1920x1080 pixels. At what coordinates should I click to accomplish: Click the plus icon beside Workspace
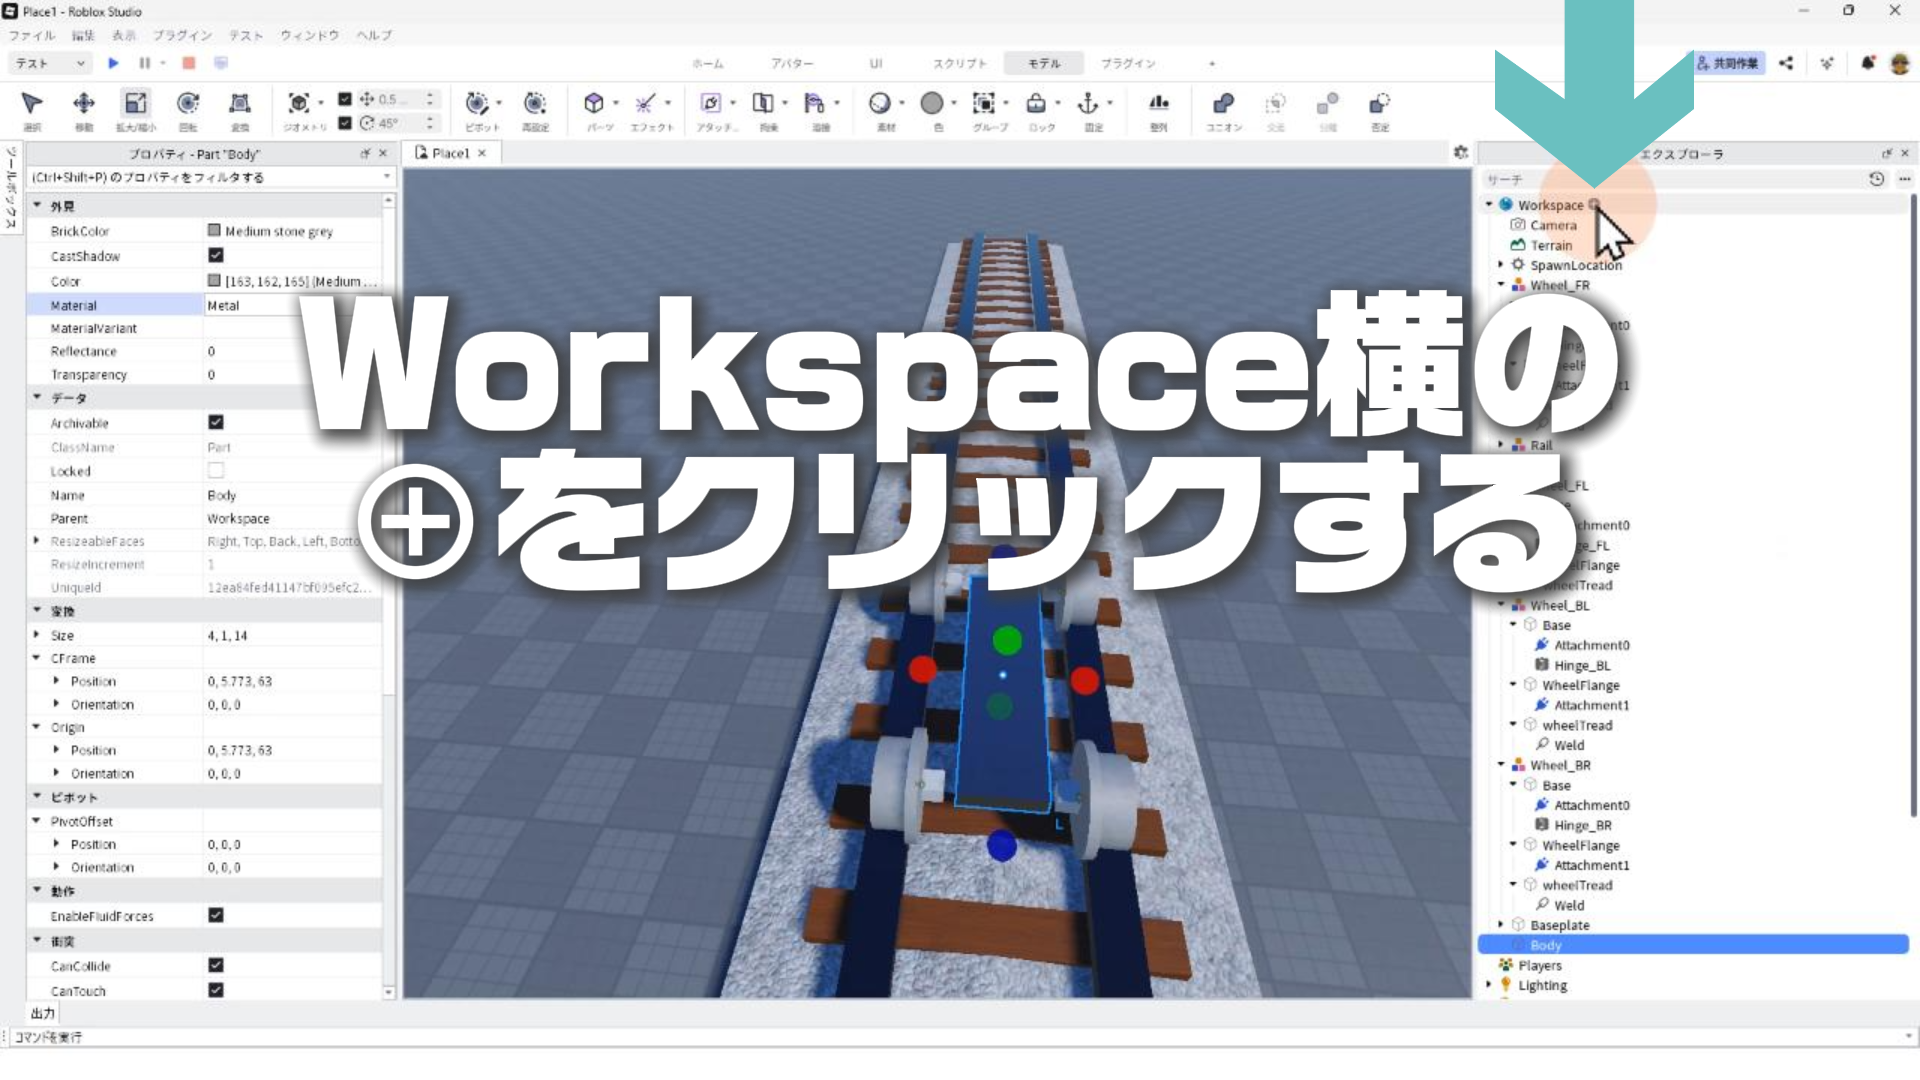pyautogui.click(x=1595, y=204)
